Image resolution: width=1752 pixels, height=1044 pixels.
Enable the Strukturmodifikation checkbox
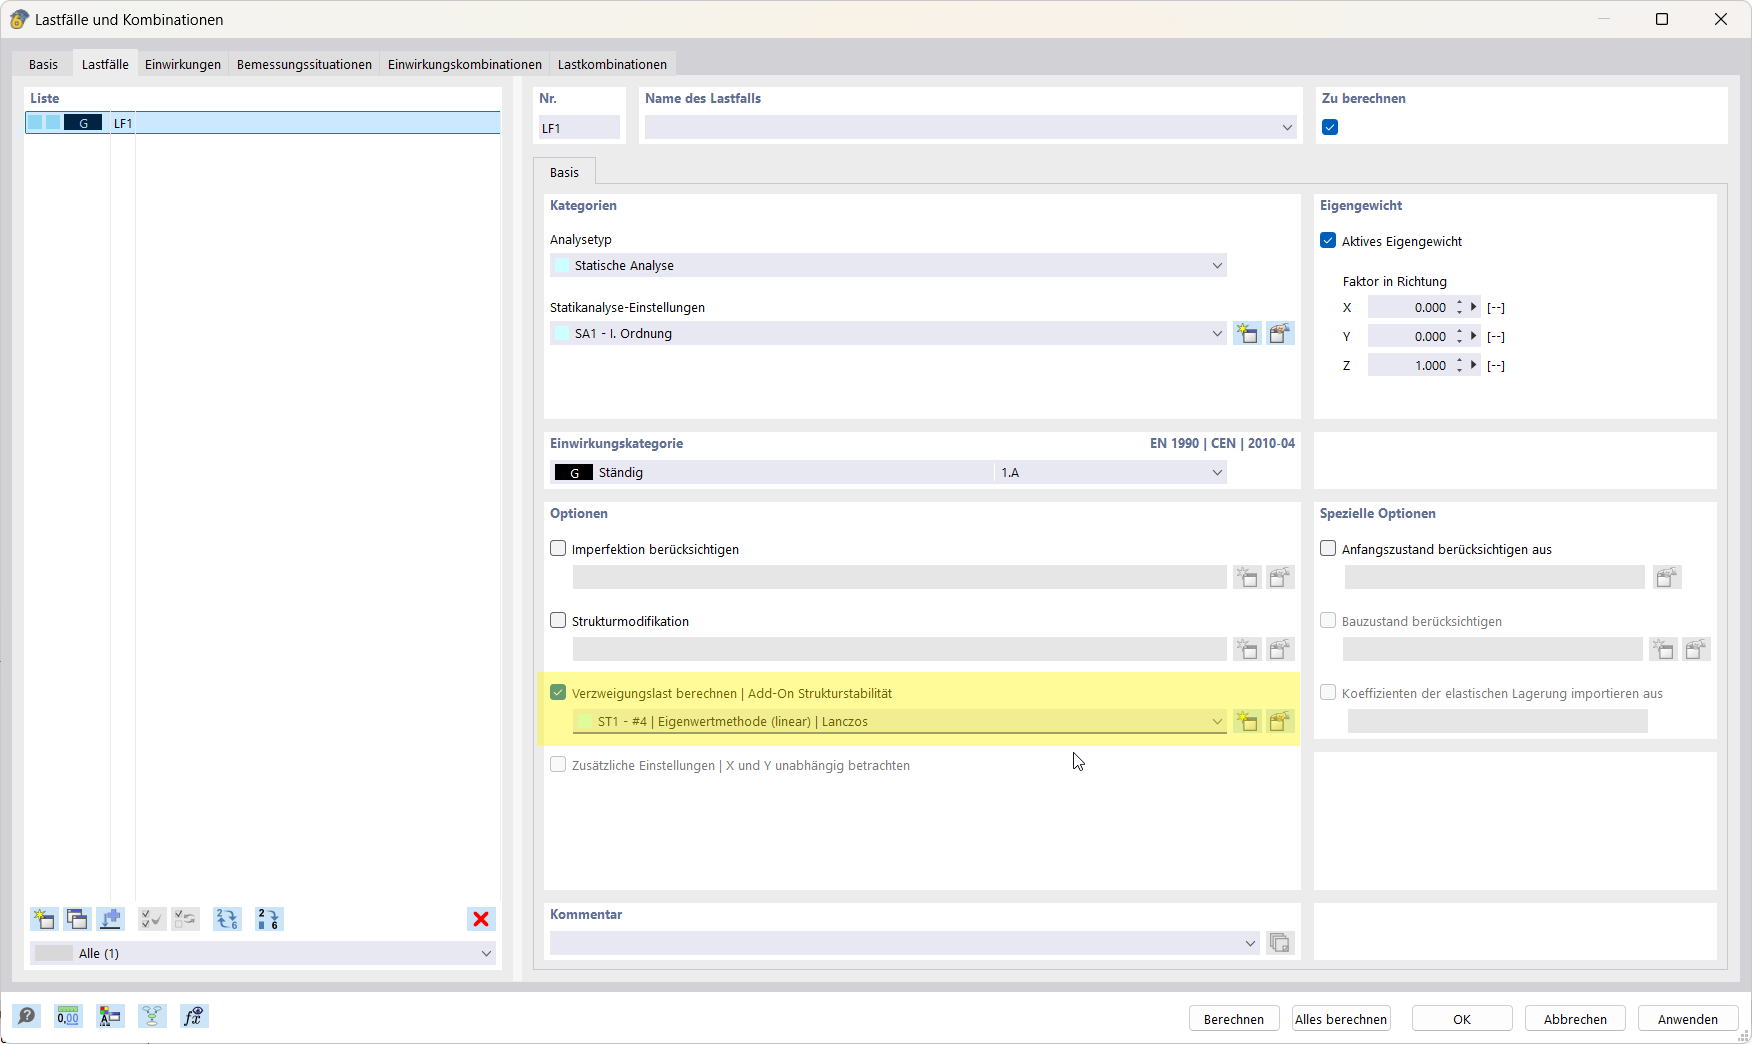[558, 621]
